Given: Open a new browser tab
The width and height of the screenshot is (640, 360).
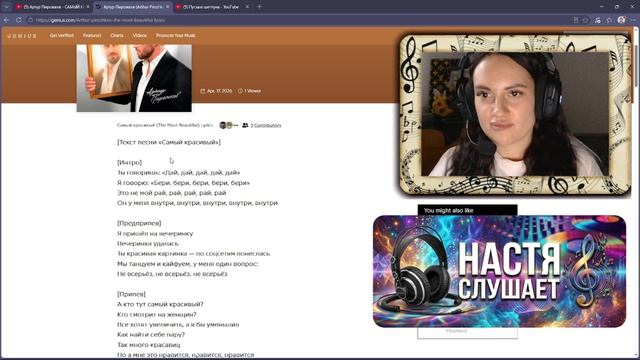Looking at the screenshot, I should 259,7.
